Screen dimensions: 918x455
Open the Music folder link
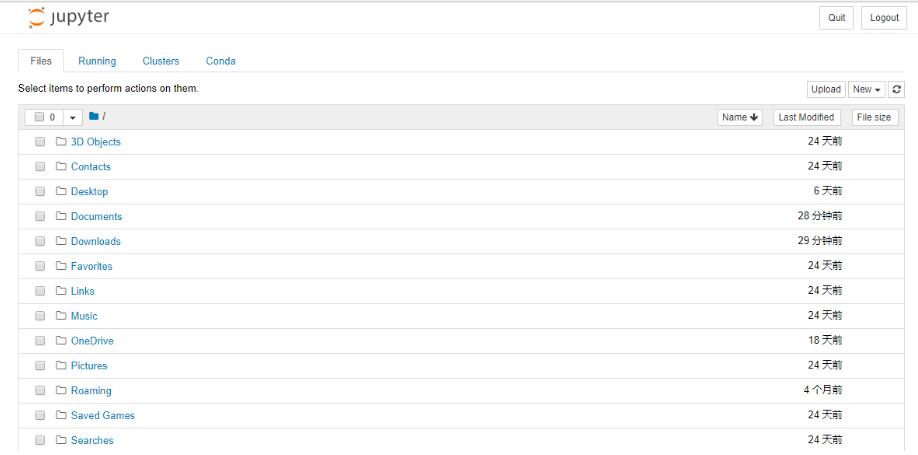tap(84, 316)
